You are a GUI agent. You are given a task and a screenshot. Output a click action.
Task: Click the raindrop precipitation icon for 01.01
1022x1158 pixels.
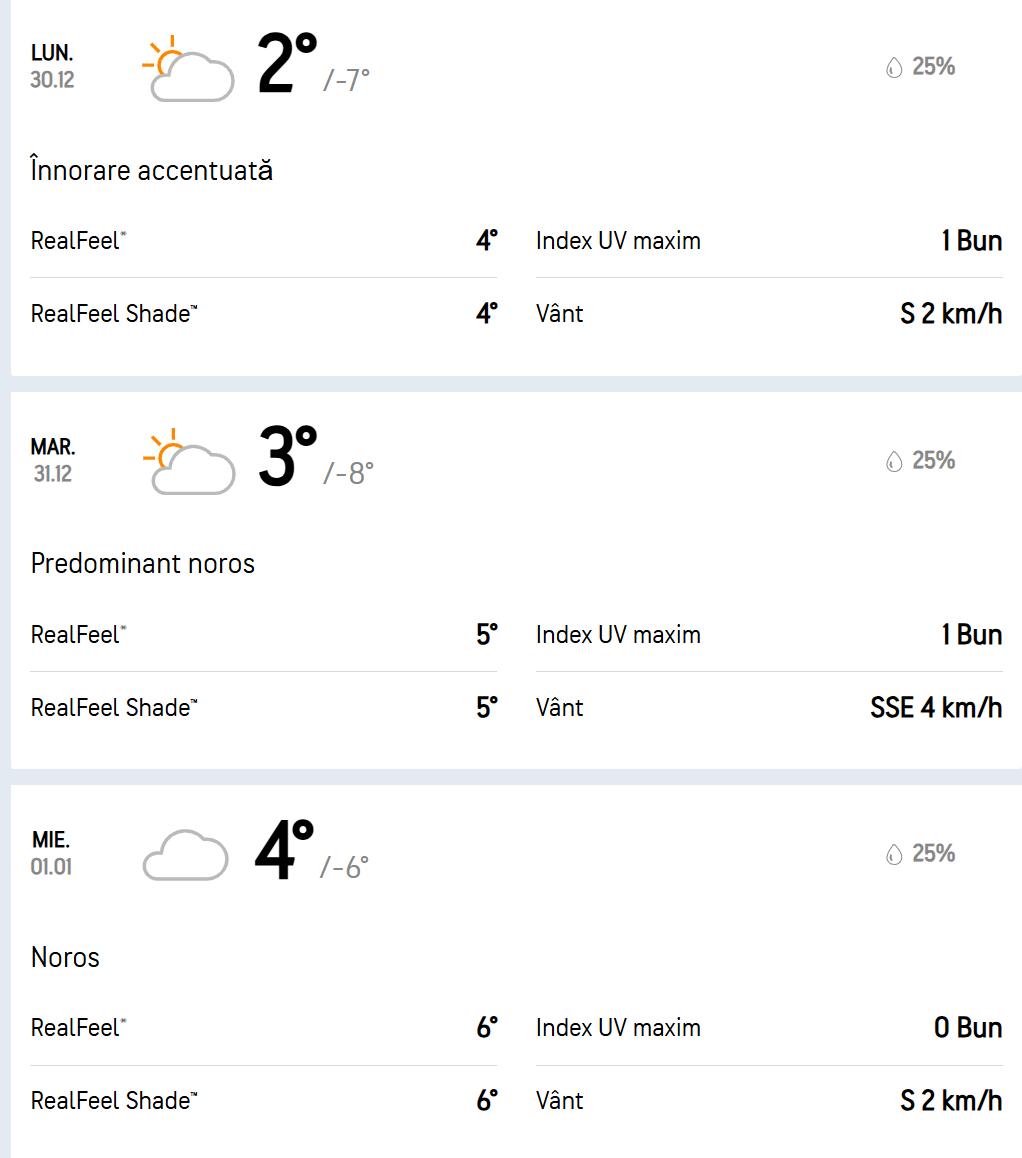[894, 854]
